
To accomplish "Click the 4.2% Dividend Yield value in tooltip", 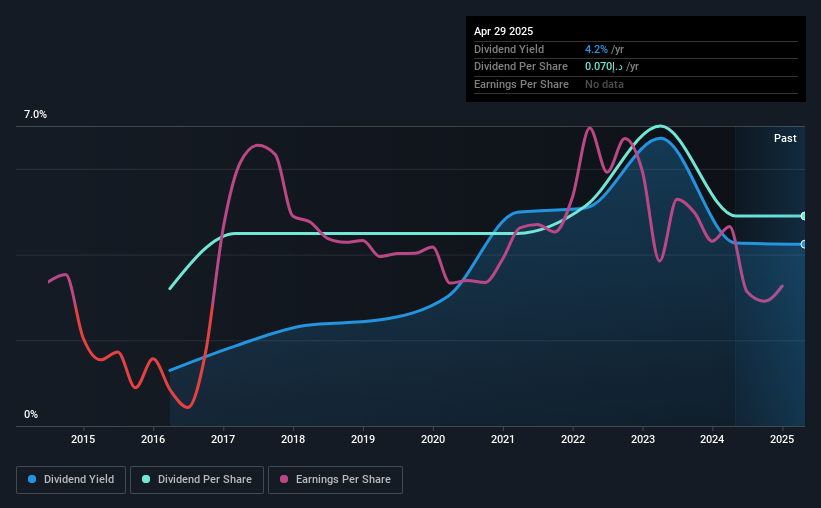I will point(596,49).
